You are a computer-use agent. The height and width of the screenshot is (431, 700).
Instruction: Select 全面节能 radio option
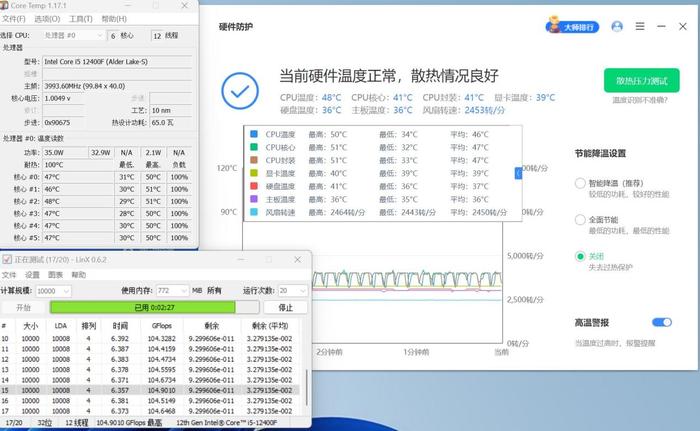pyautogui.click(x=580, y=220)
